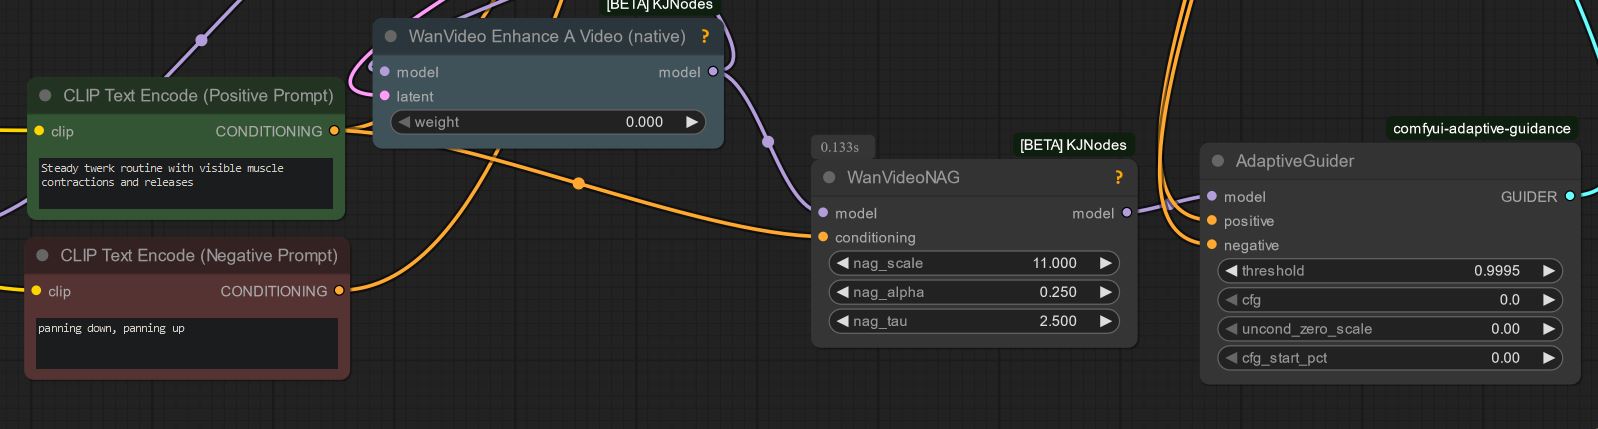Open help for WanVideo Enhance A Video node
The width and height of the screenshot is (1598, 429).
point(705,37)
